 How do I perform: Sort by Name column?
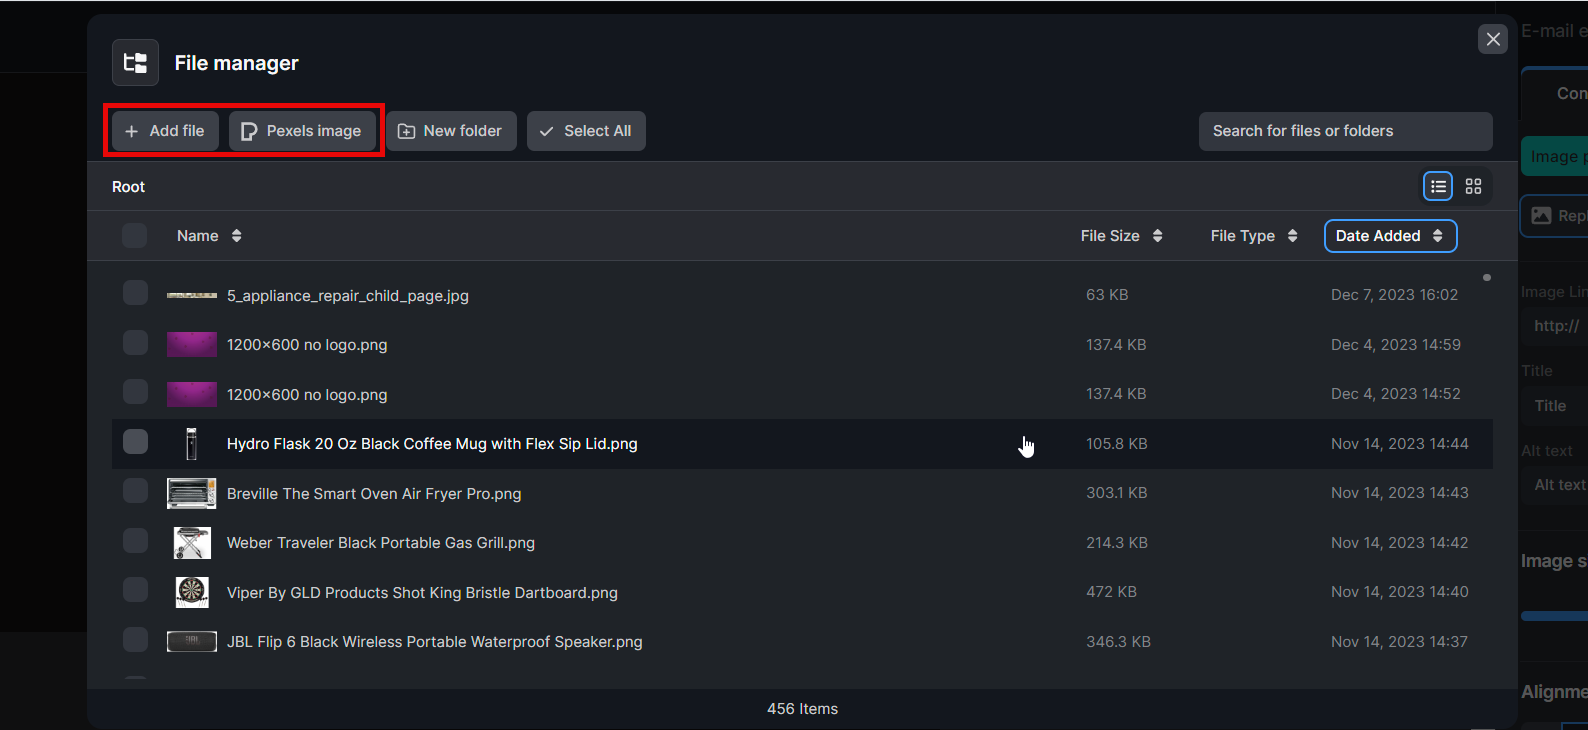(x=209, y=236)
